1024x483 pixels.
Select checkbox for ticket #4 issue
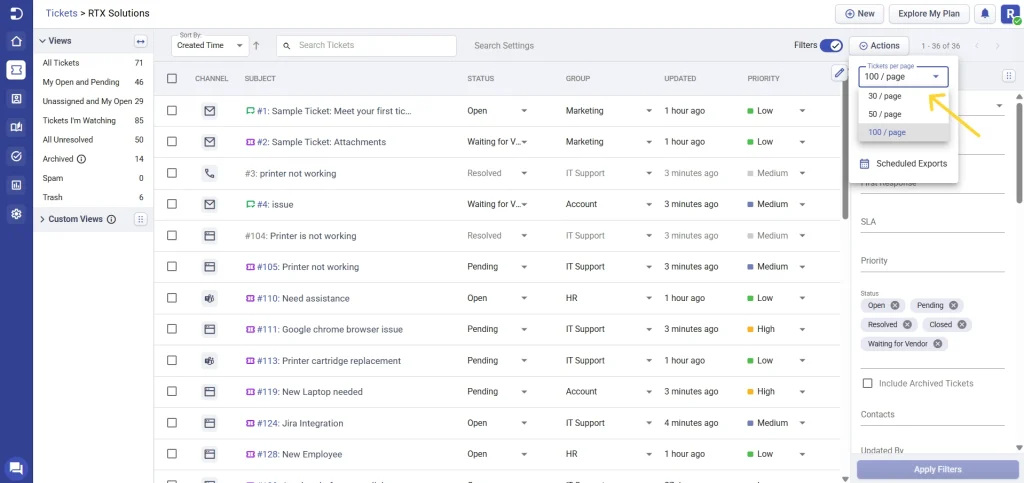[172, 204]
